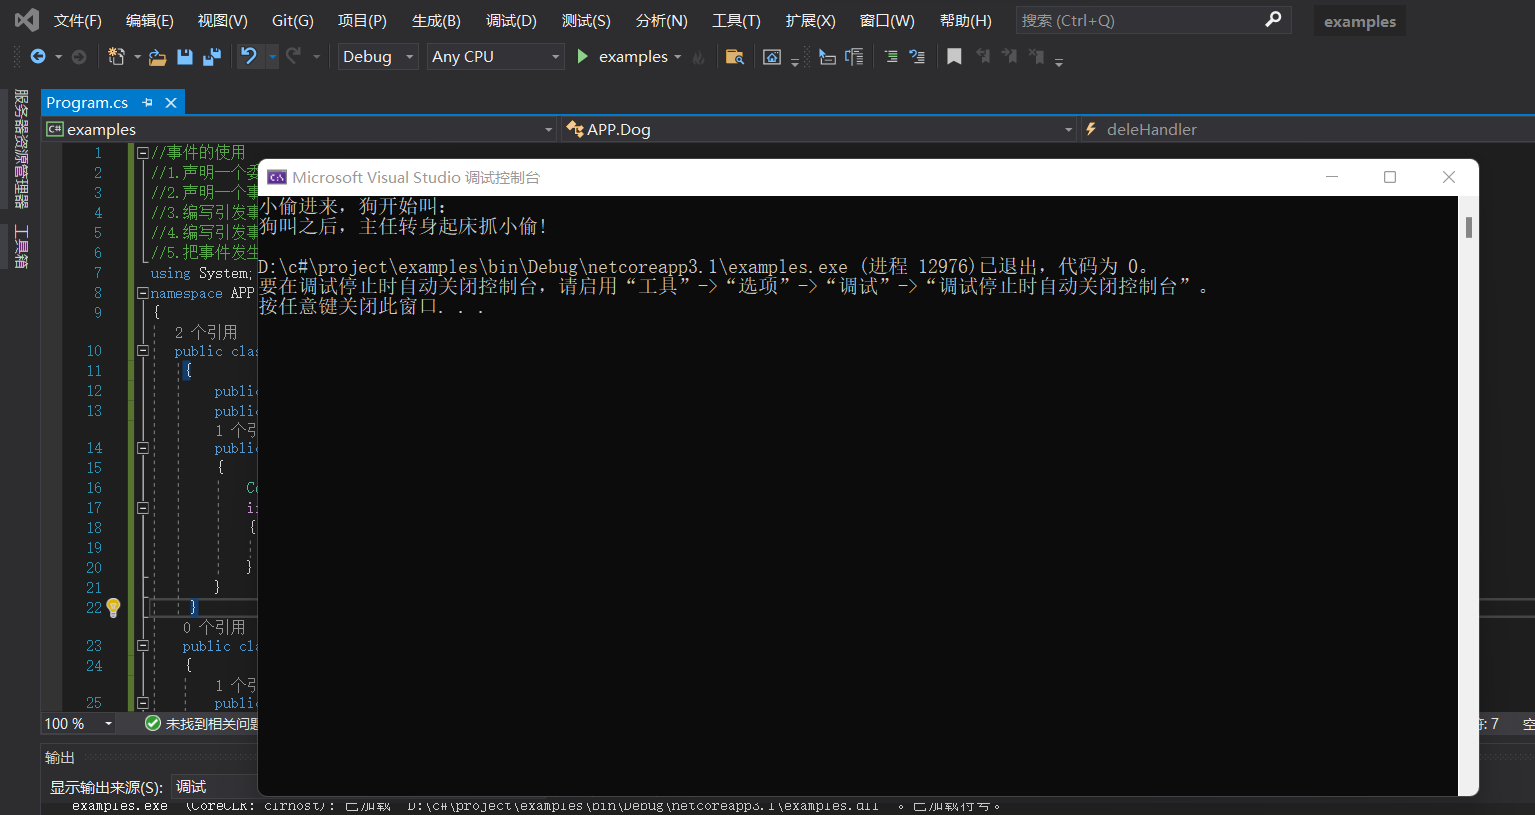Collapse the namespace APP block at line 8
This screenshot has height=815, width=1535.
pos(143,293)
